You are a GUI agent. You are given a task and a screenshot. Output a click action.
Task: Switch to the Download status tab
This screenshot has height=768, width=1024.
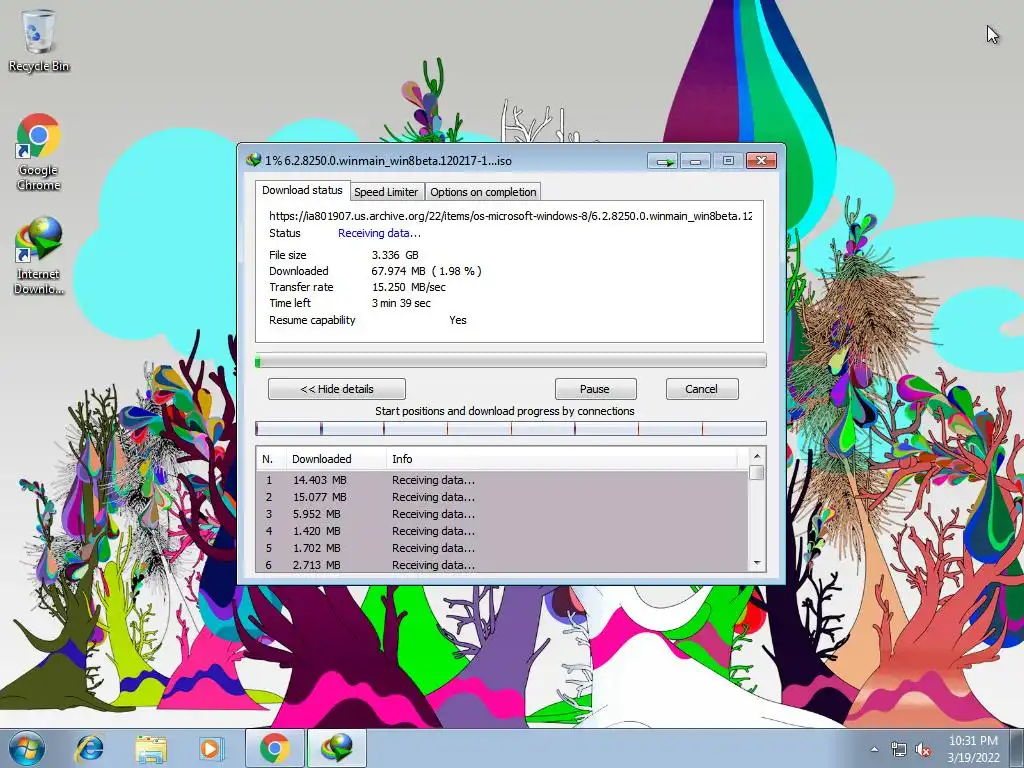(x=302, y=190)
